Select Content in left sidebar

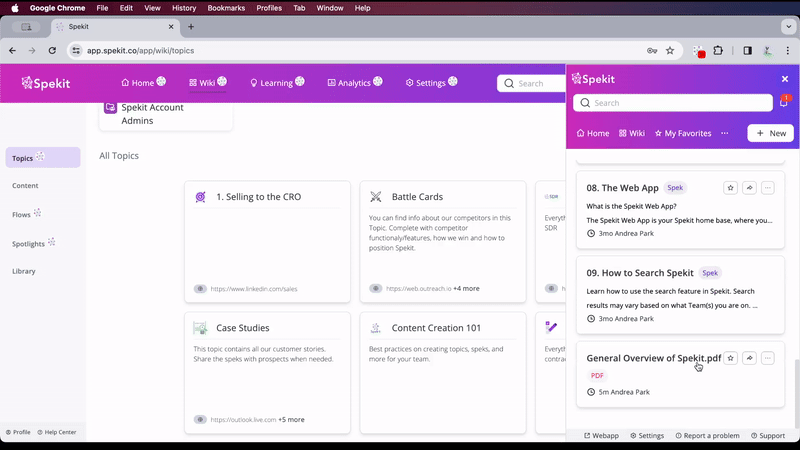(25, 186)
